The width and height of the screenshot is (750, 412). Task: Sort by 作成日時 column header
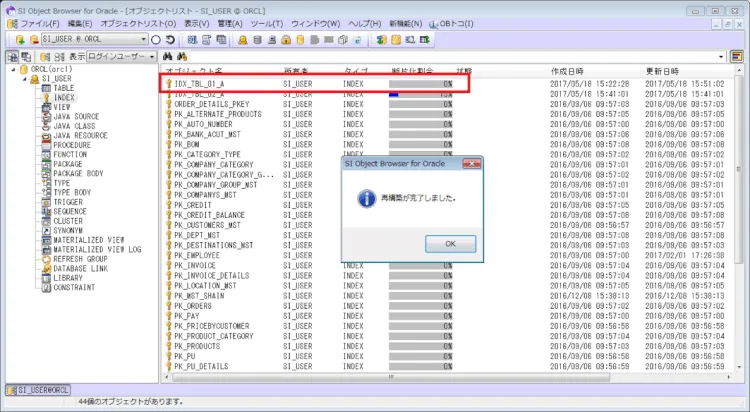pos(567,71)
